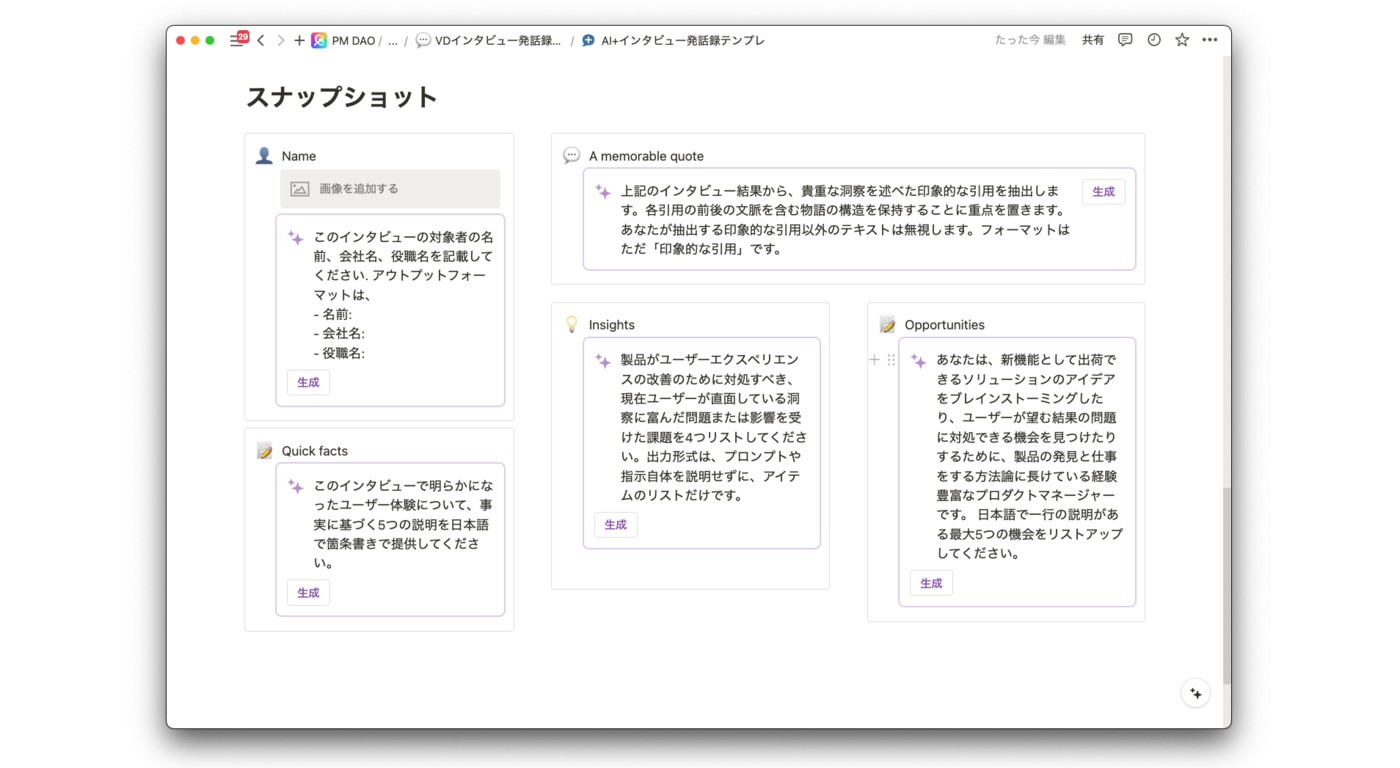
Task: Click the six-dot drag handle near Opportunities
Action: click(891, 360)
